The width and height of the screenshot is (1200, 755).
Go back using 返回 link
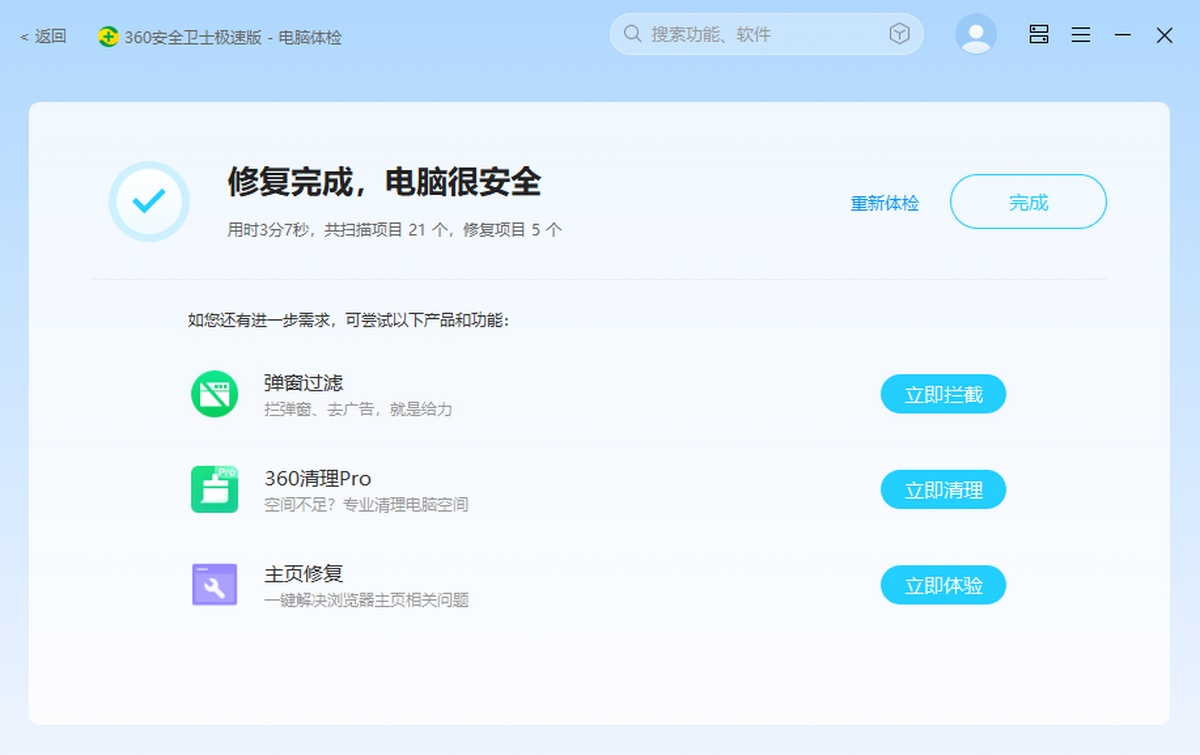point(43,37)
